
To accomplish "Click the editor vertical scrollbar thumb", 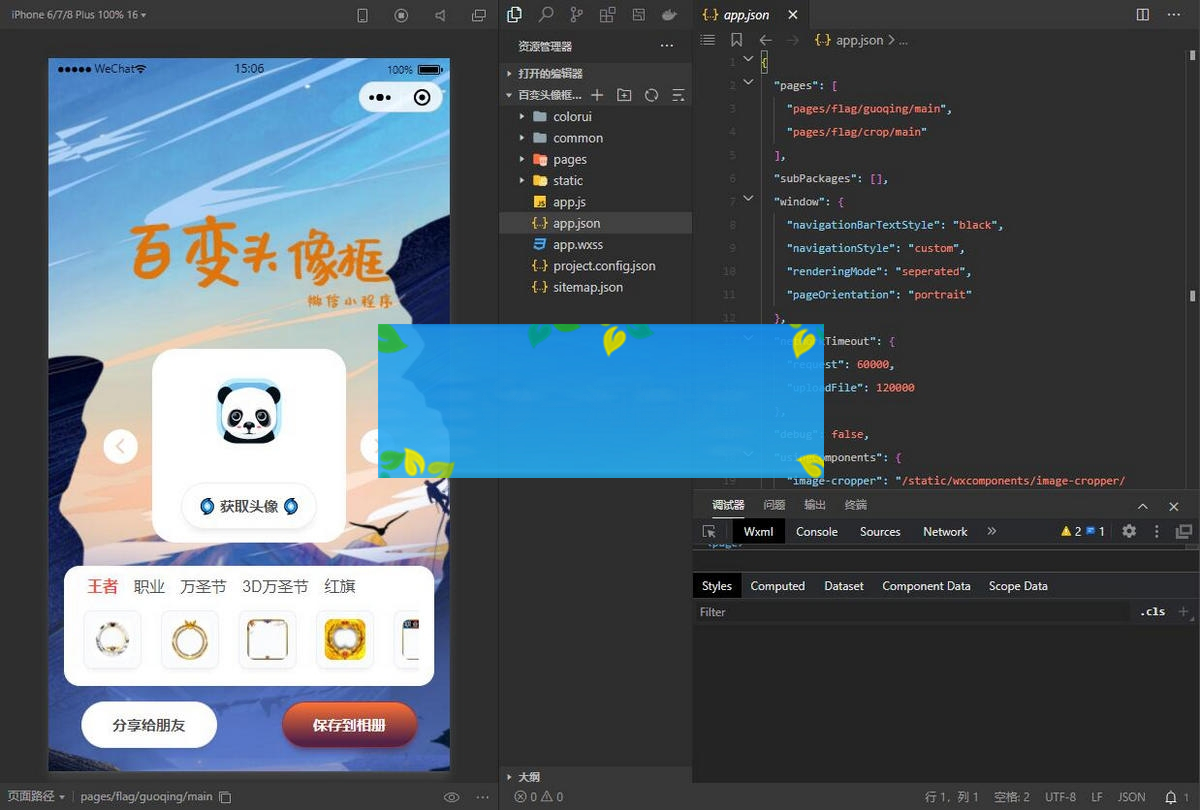I will pyautogui.click(x=1192, y=296).
